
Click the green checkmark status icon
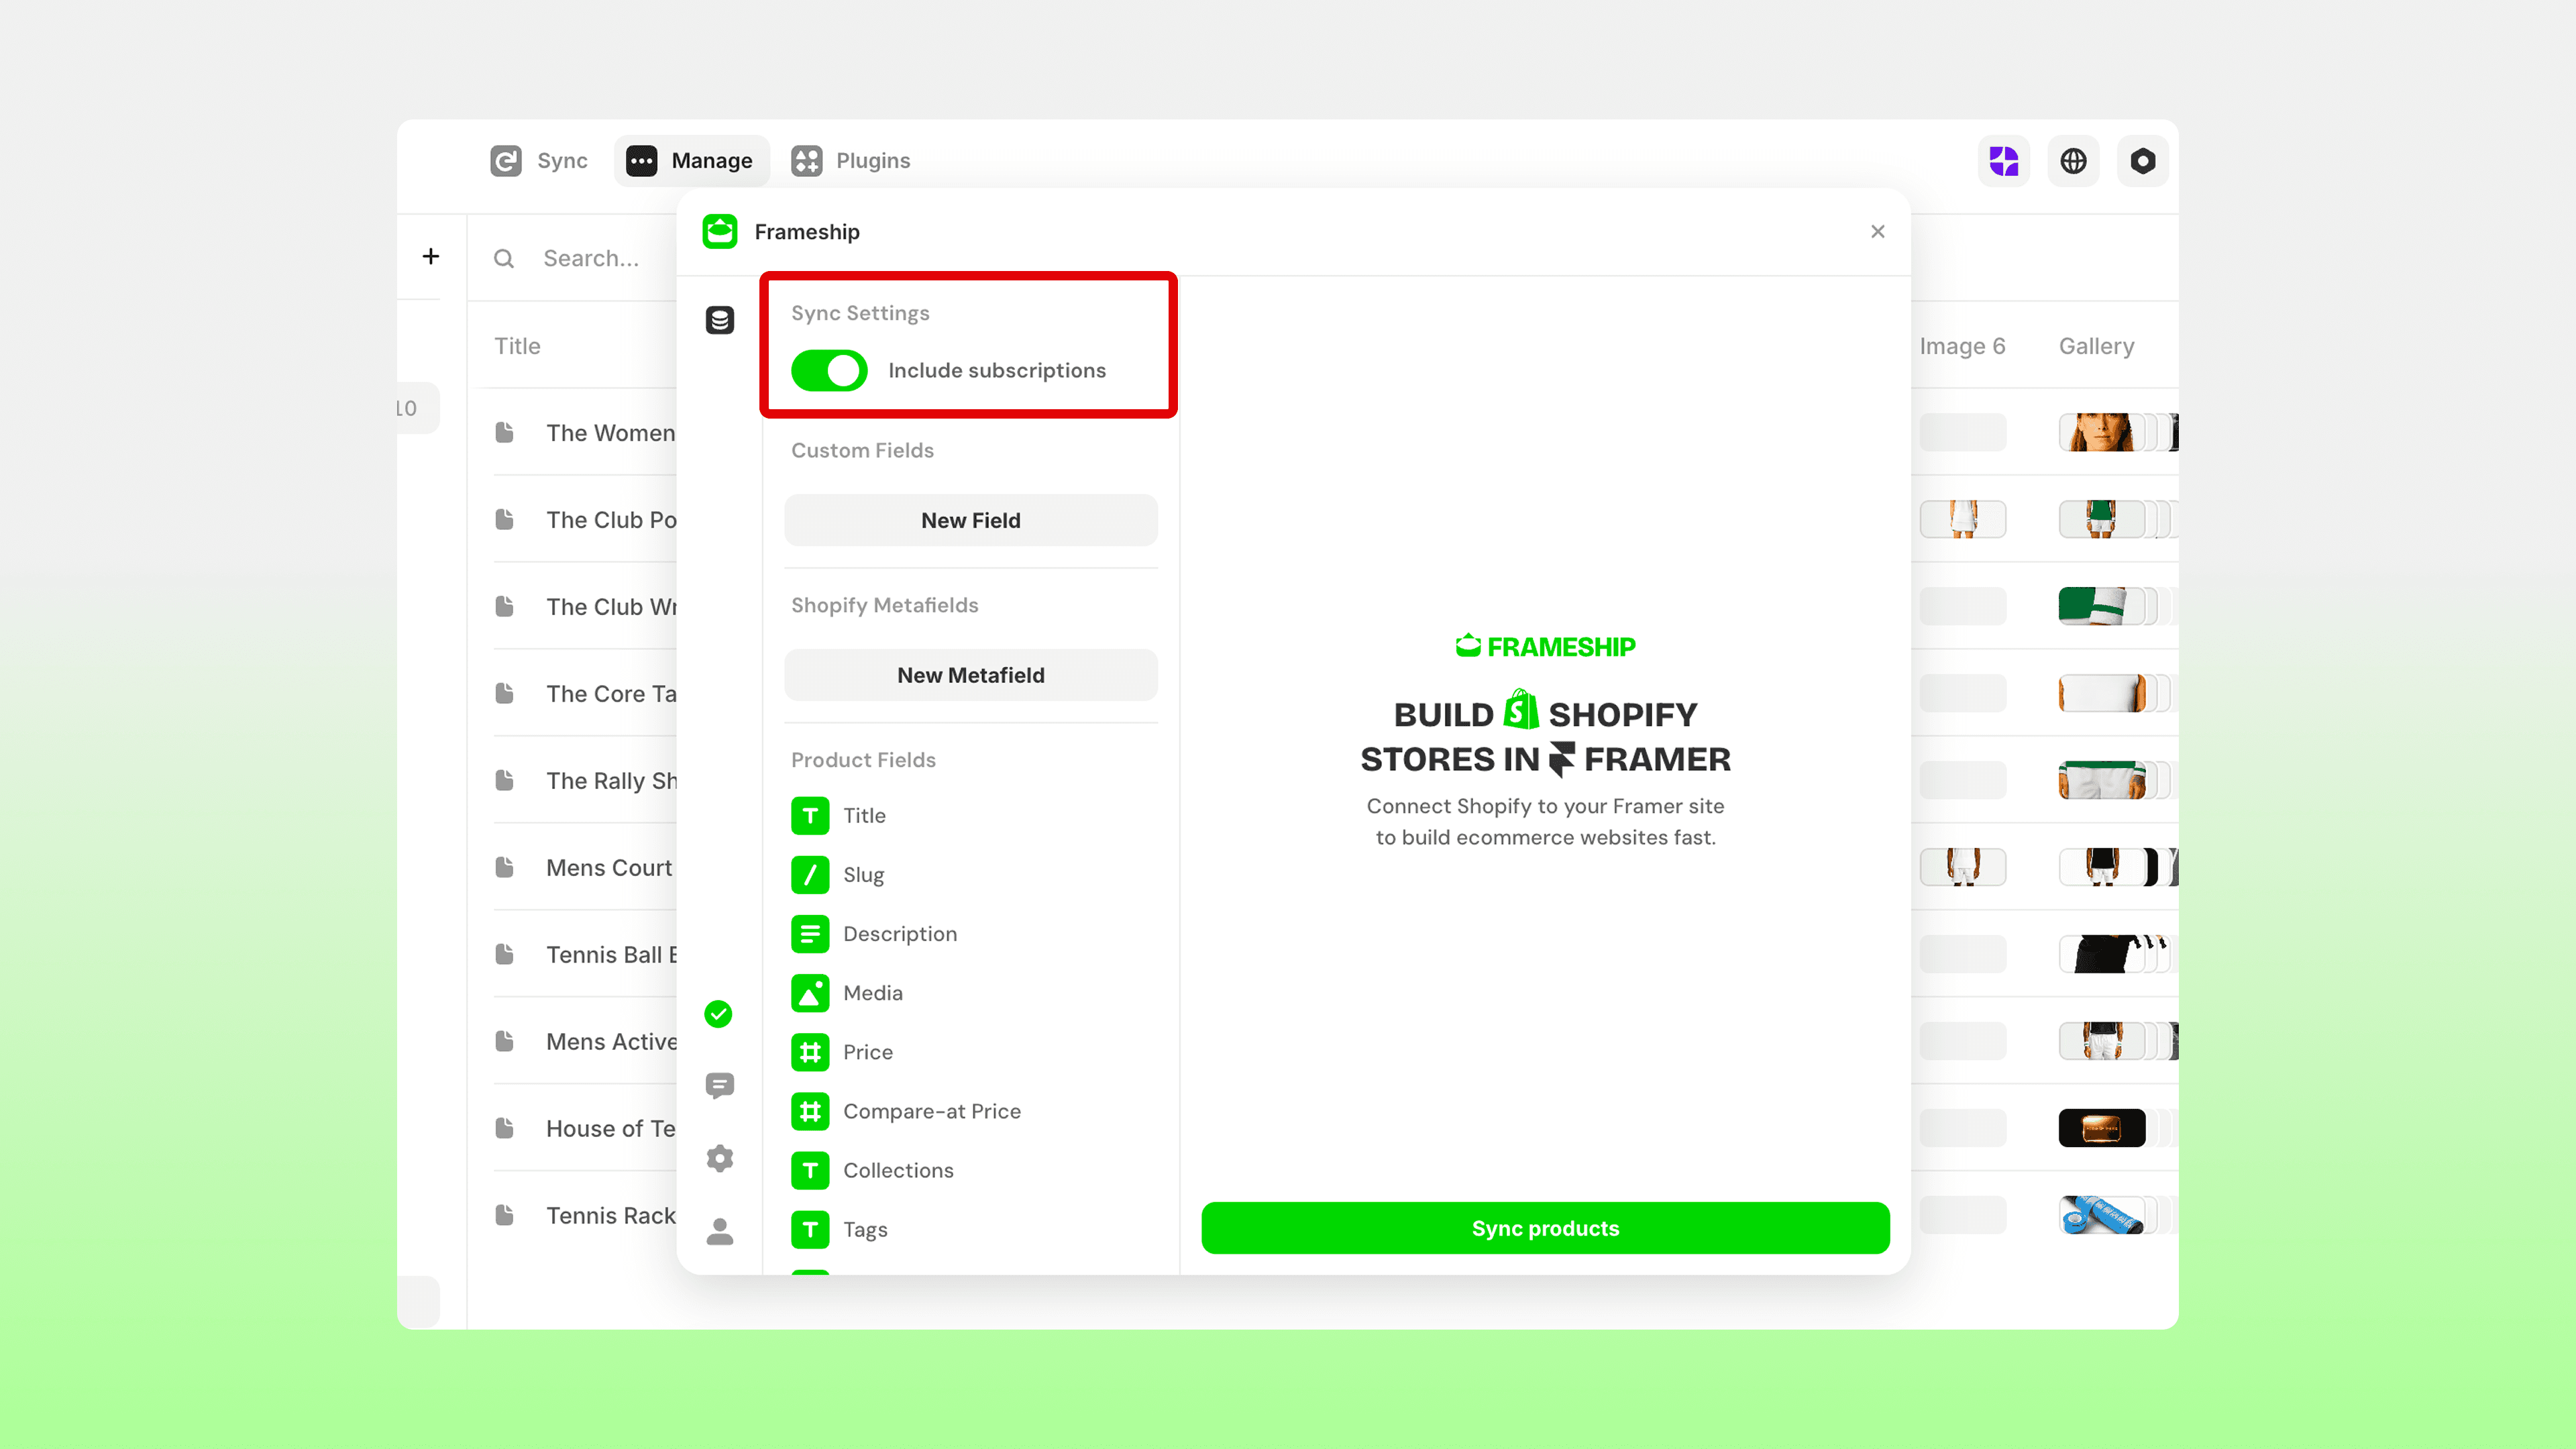(718, 1014)
